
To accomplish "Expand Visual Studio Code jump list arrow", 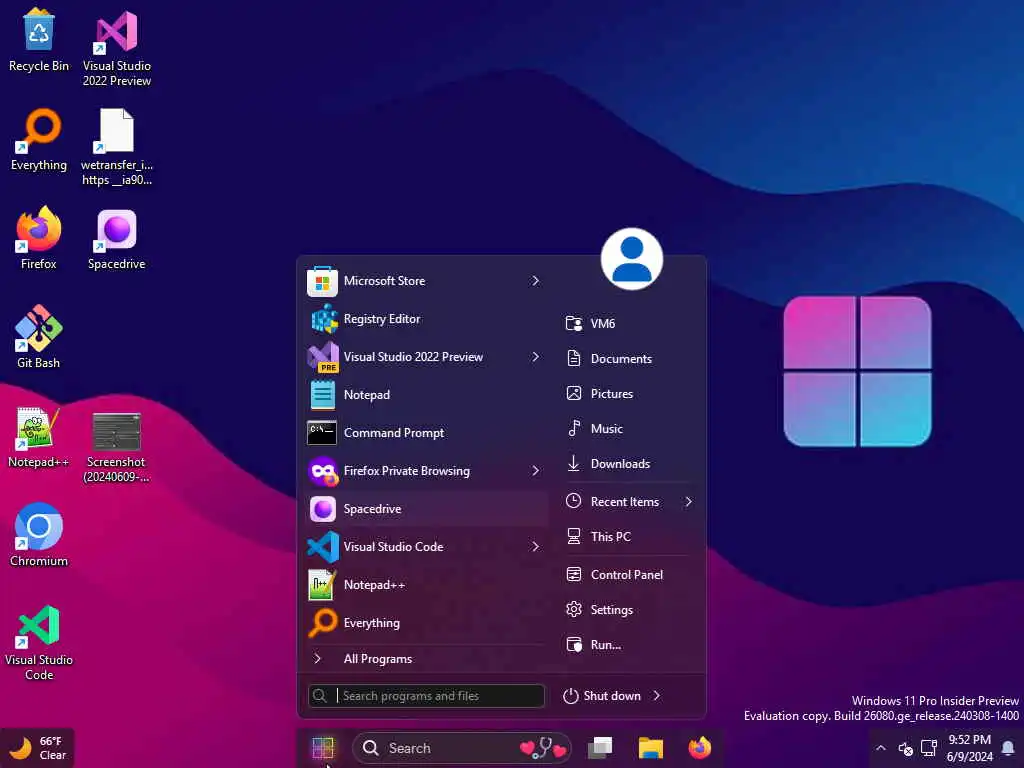I will tap(536, 547).
